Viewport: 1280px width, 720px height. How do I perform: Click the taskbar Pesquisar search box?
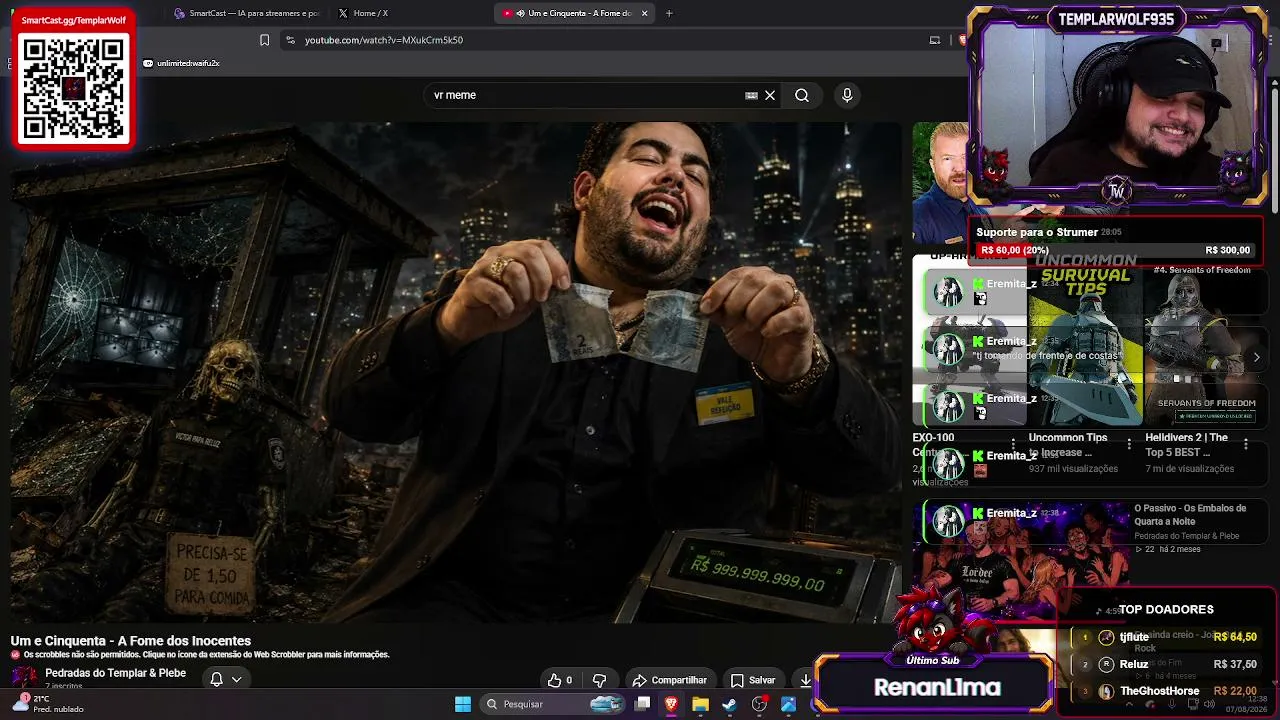[553, 704]
